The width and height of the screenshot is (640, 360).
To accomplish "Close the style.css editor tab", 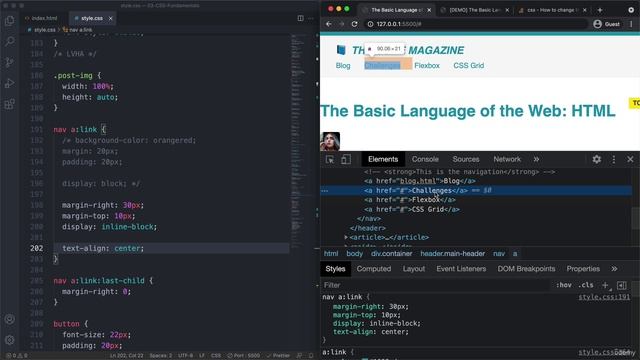I will click(110, 18).
